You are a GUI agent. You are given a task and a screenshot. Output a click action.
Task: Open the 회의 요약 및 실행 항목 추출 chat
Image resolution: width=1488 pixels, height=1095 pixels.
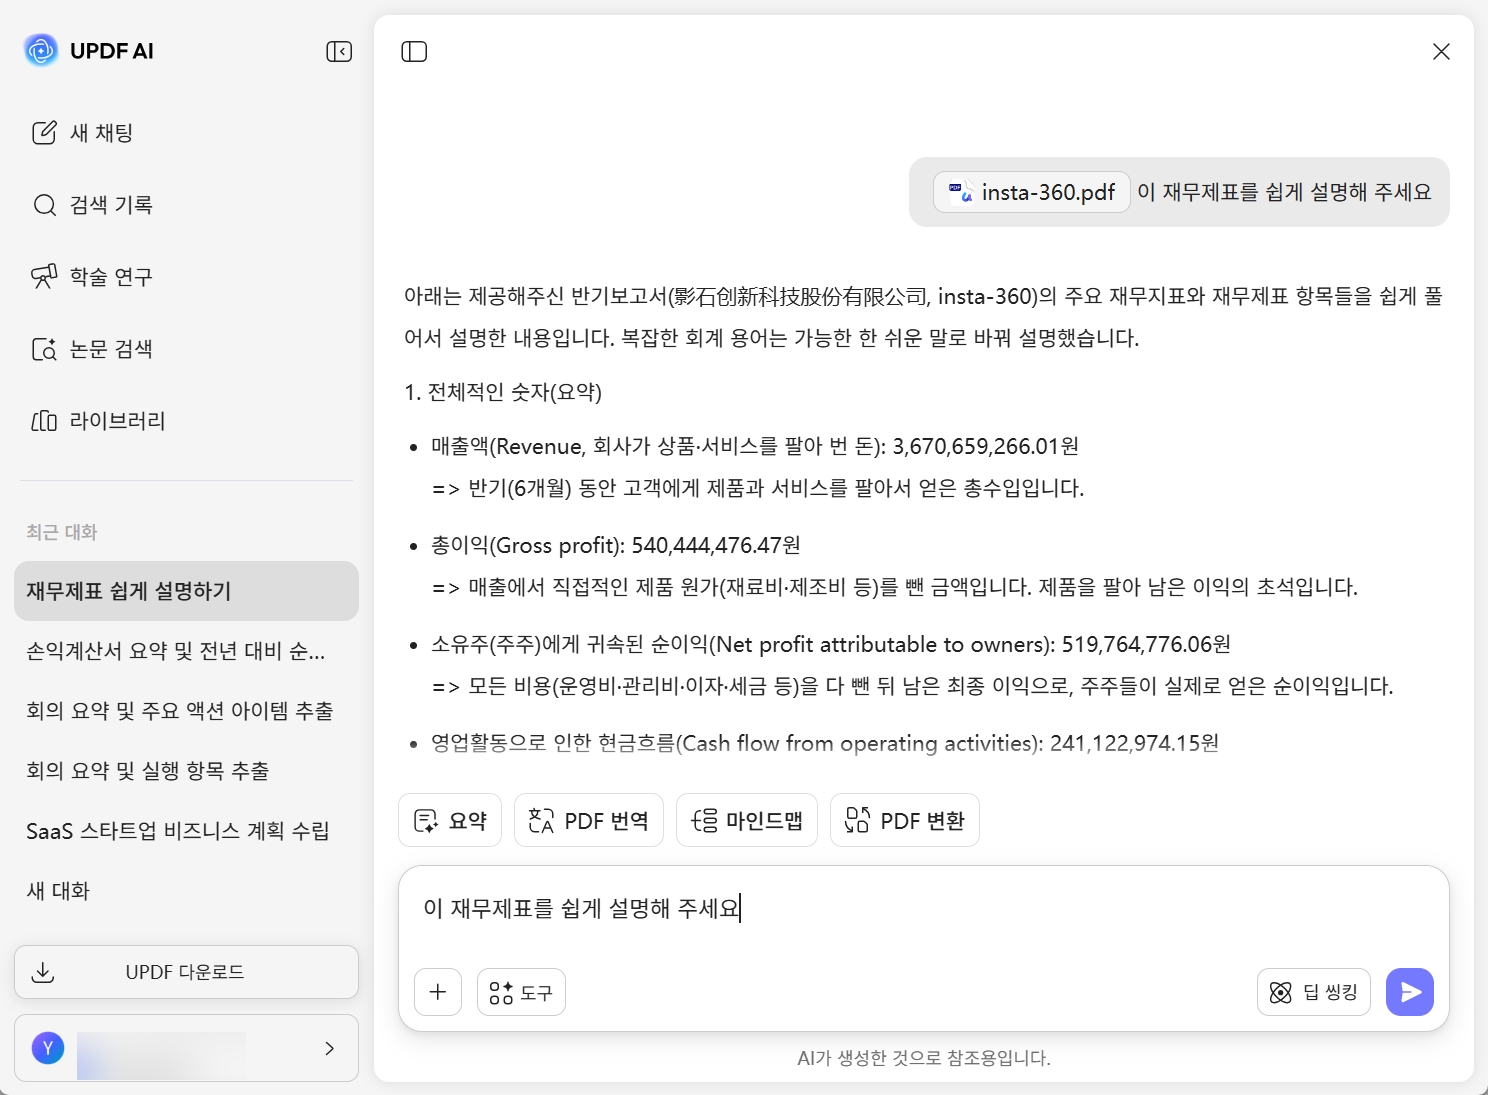click(x=186, y=771)
